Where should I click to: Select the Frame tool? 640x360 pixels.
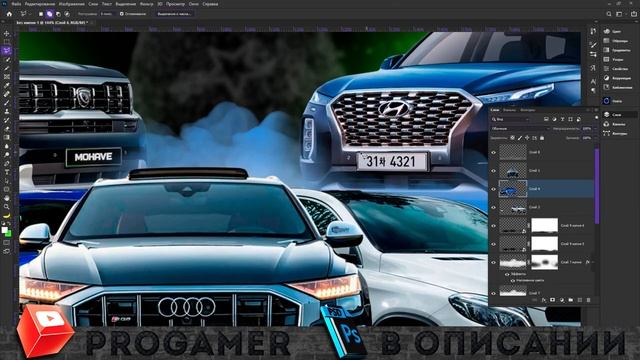tap(7, 76)
